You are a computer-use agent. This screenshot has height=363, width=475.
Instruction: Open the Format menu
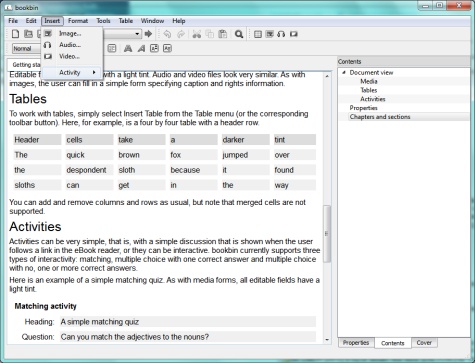coord(78,21)
